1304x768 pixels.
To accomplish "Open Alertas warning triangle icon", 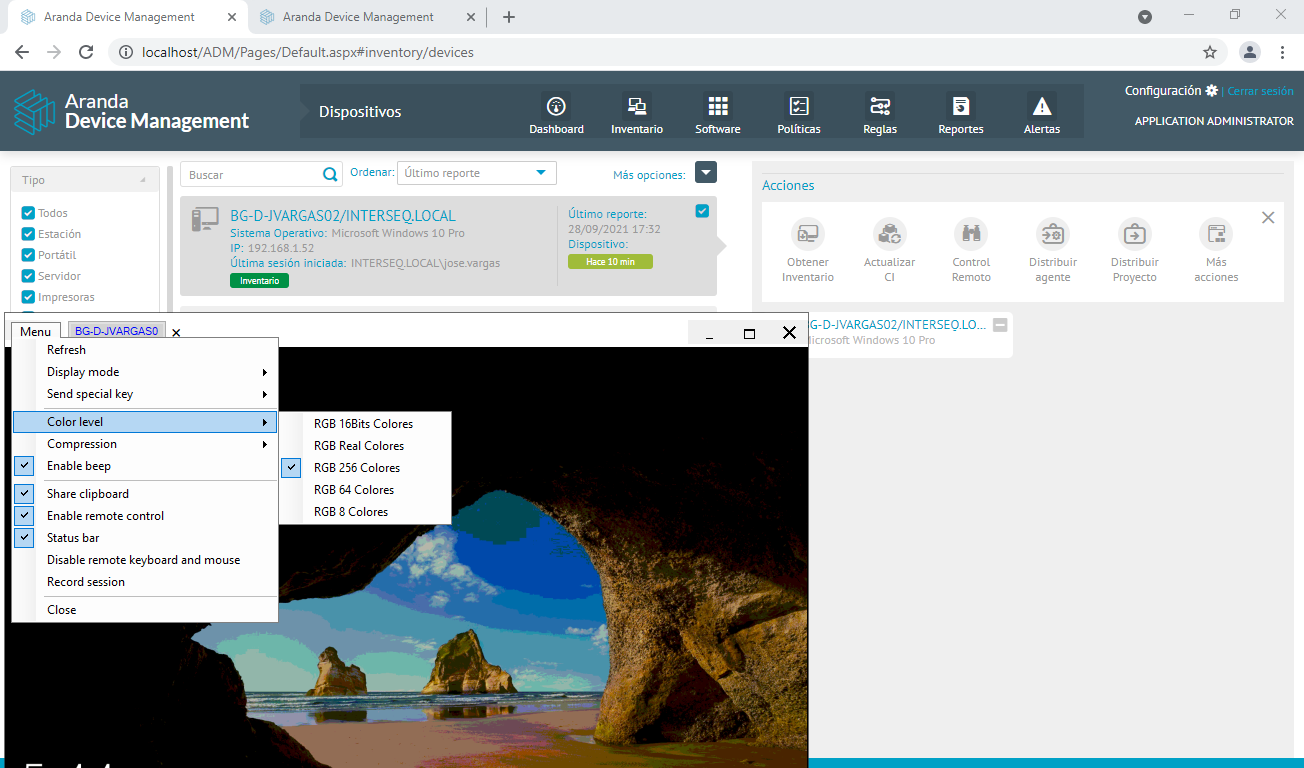I will click(x=1041, y=107).
